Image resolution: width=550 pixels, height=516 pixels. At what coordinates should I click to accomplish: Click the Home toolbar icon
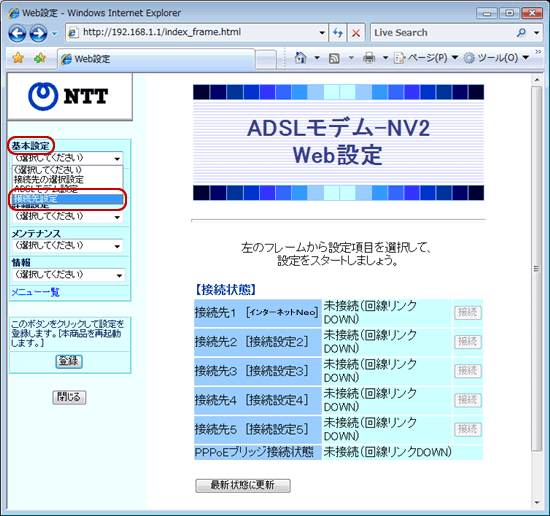click(301, 58)
